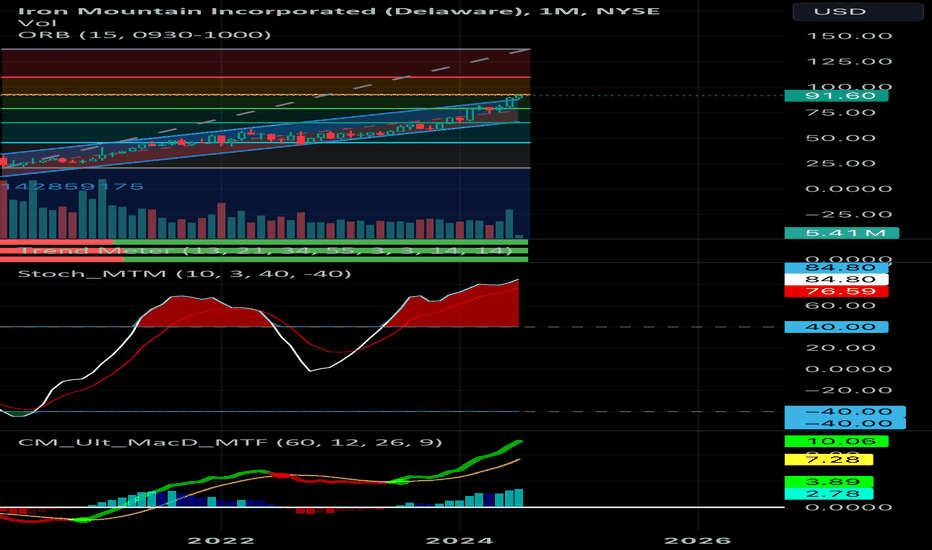The height and width of the screenshot is (550, 932).
Task: Click the 150.00 price axis label
Action: [849, 36]
